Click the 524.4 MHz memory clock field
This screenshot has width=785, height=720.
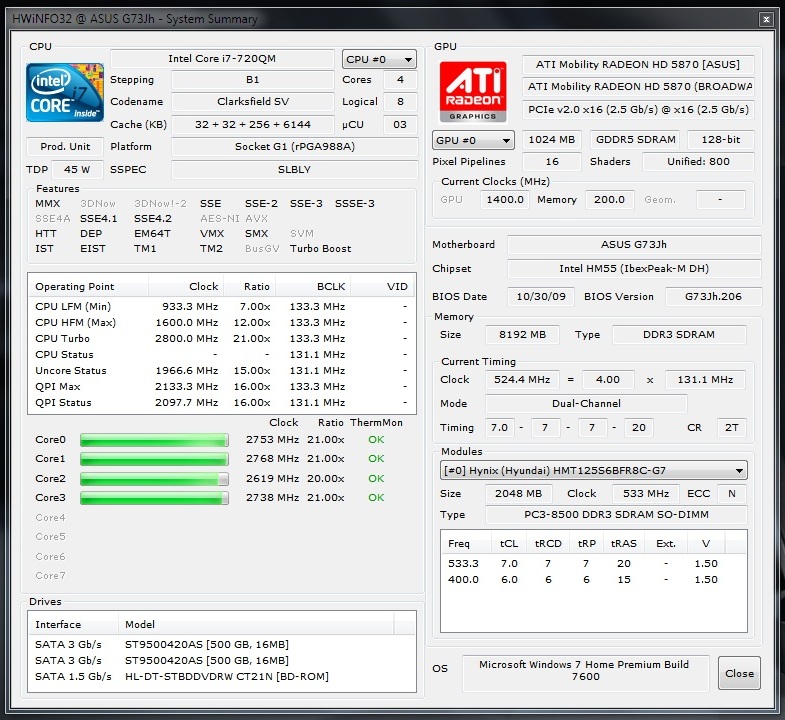pos(522,380)
